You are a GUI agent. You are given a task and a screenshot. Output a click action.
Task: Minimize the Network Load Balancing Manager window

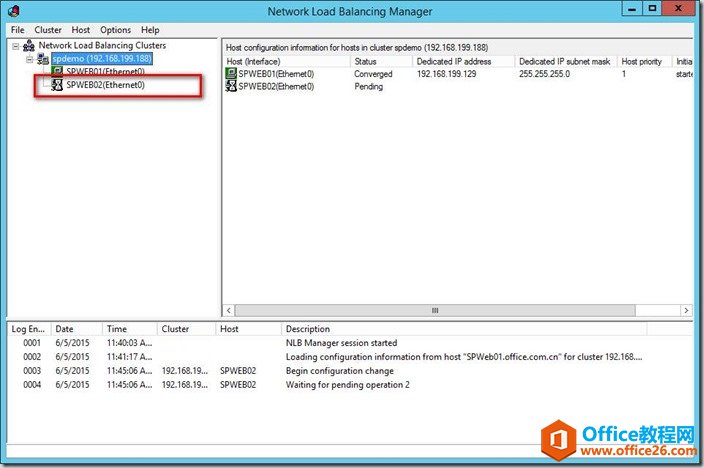pos(632,9)
